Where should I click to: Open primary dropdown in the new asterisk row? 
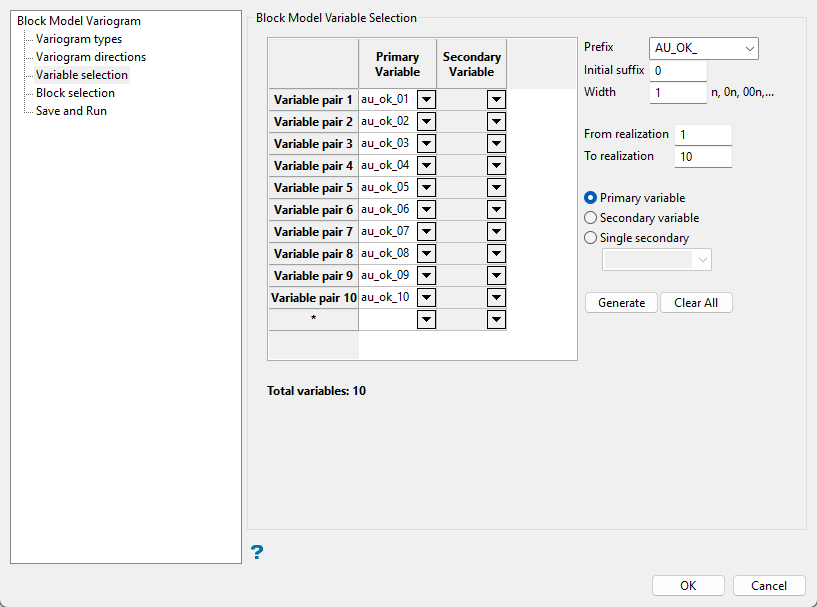(426, 320)
